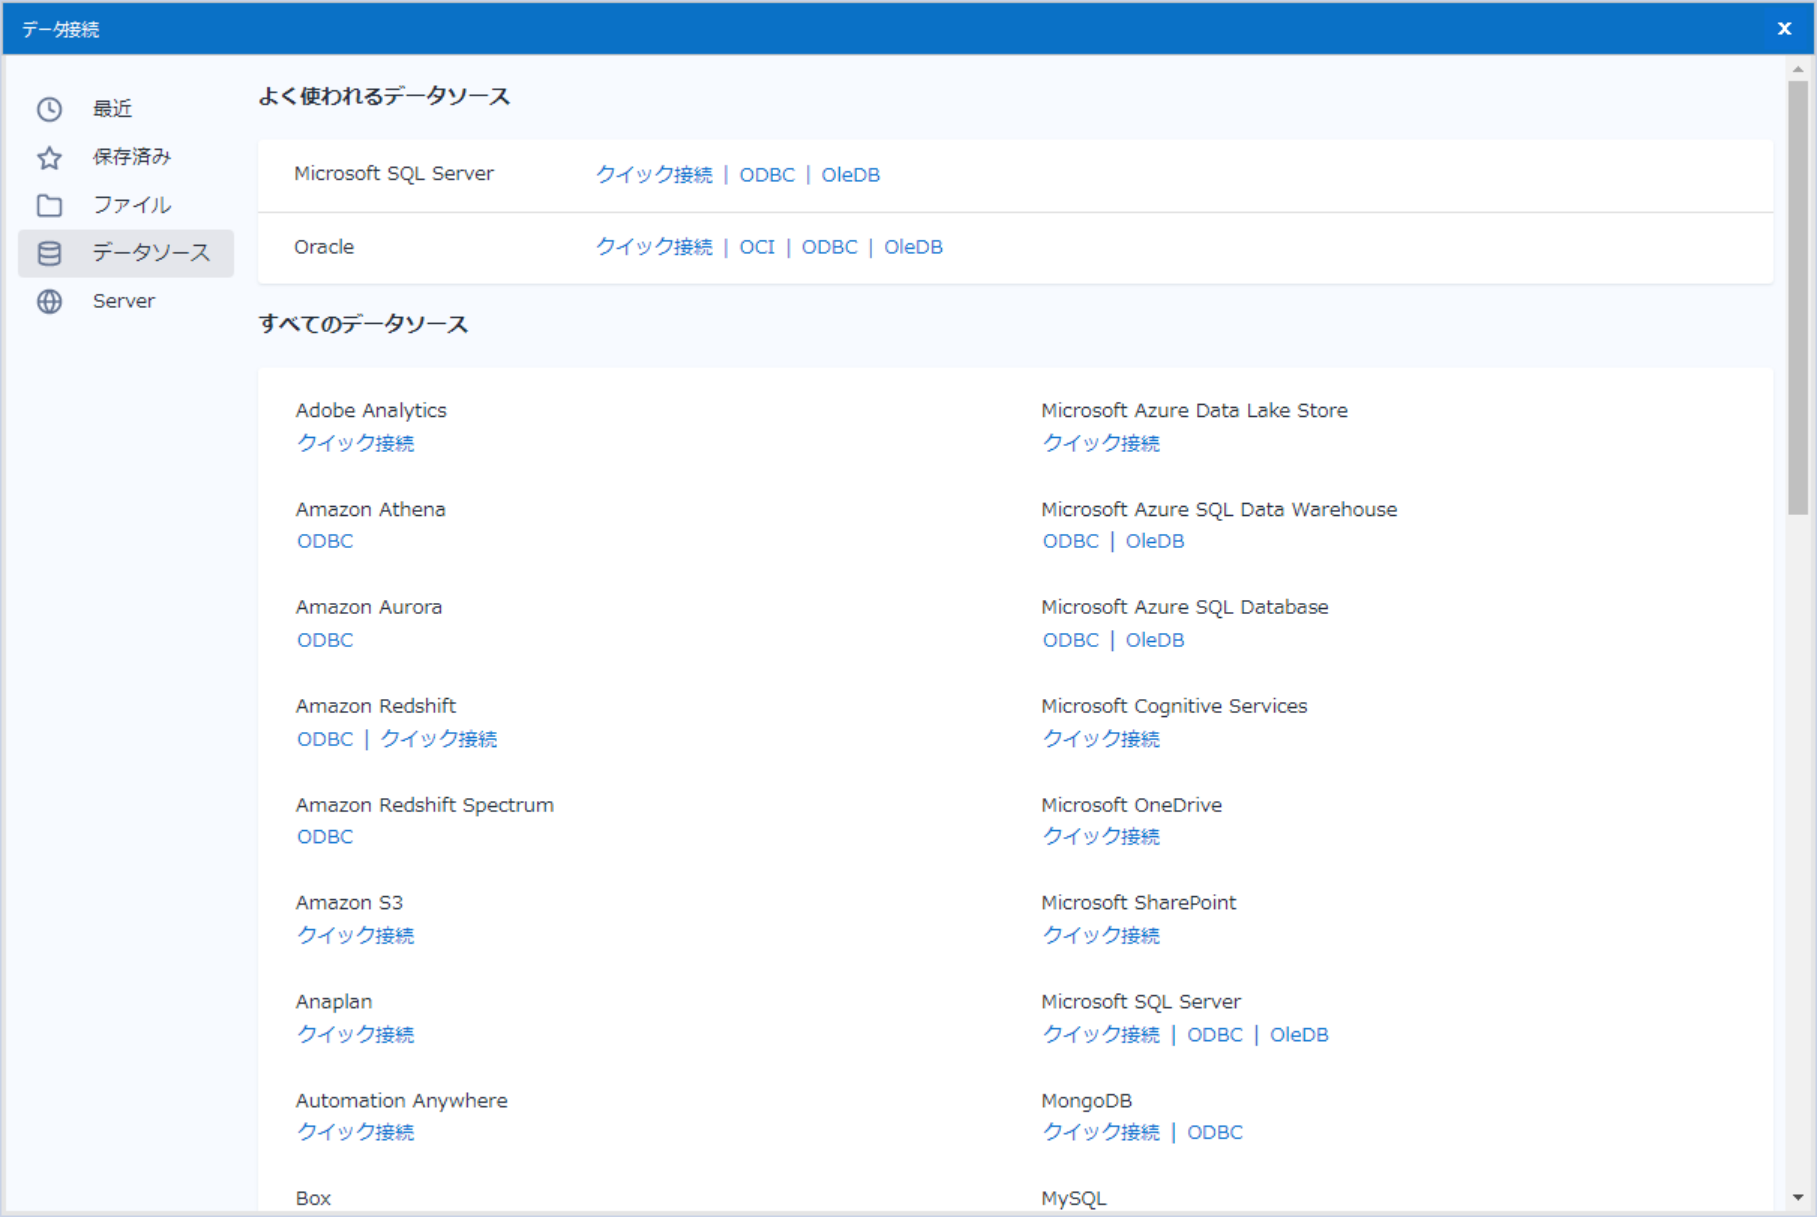The width and height of the screenshot is (1817, 1217).
Task: Click the Amazon Redshift Spectrum label
Action: [x=425, y=805]
